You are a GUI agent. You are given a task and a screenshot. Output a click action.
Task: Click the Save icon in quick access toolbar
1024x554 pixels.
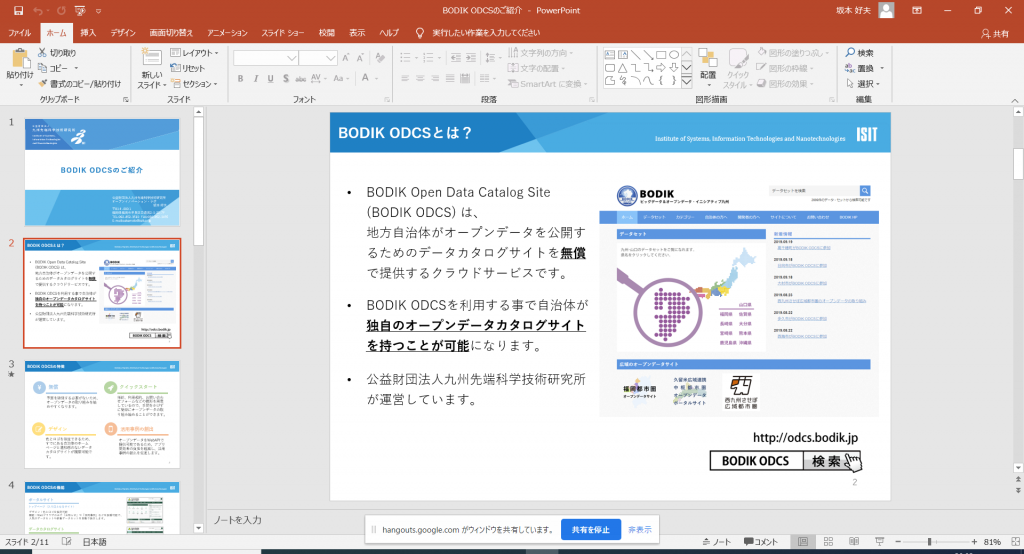click(18, 10)
